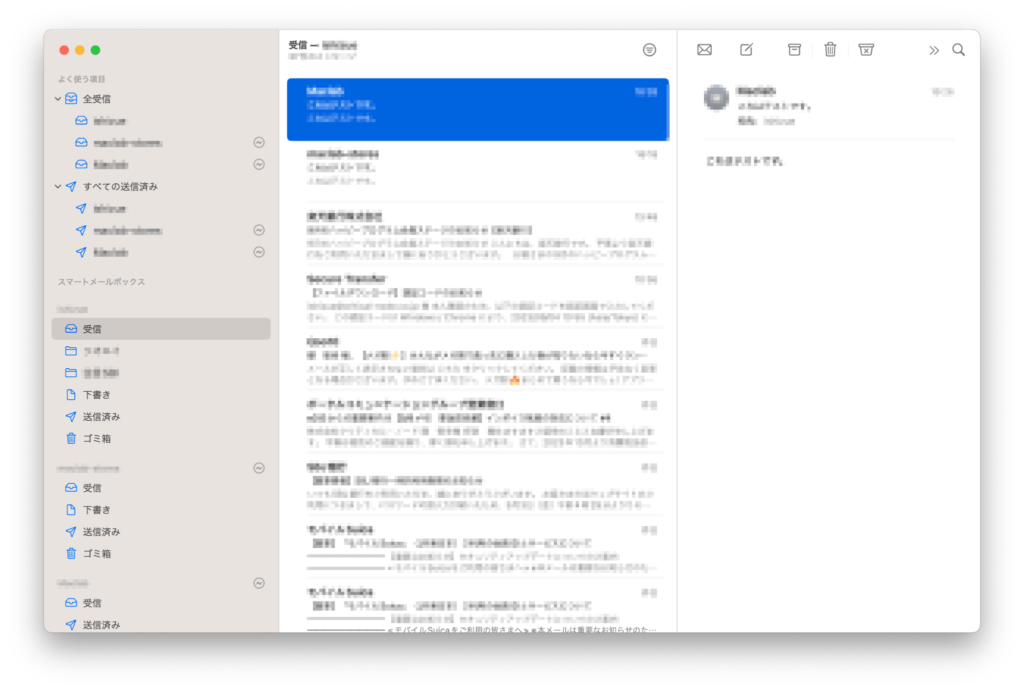The height and width of the screenshot is (690, 1024).
Task: Select the blue highlighted message in list
Action: pos(478,110)
